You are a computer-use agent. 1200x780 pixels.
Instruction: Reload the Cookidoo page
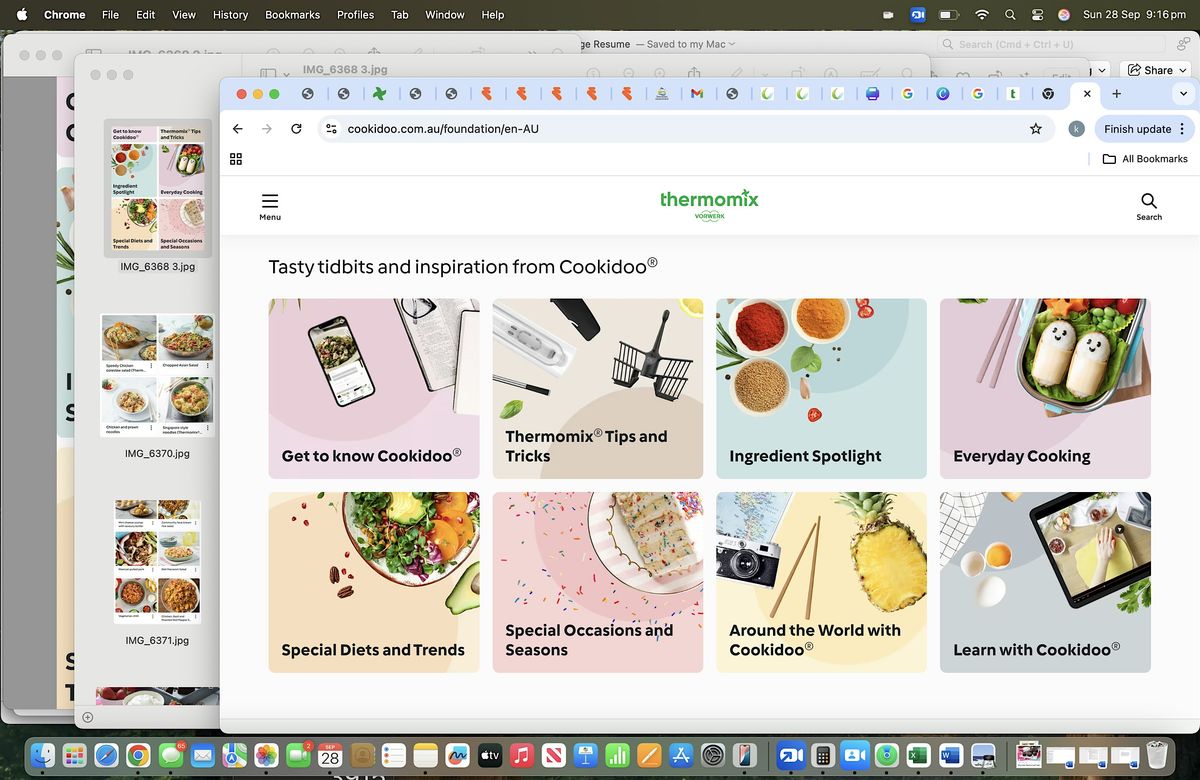click(x=296, y=129)
